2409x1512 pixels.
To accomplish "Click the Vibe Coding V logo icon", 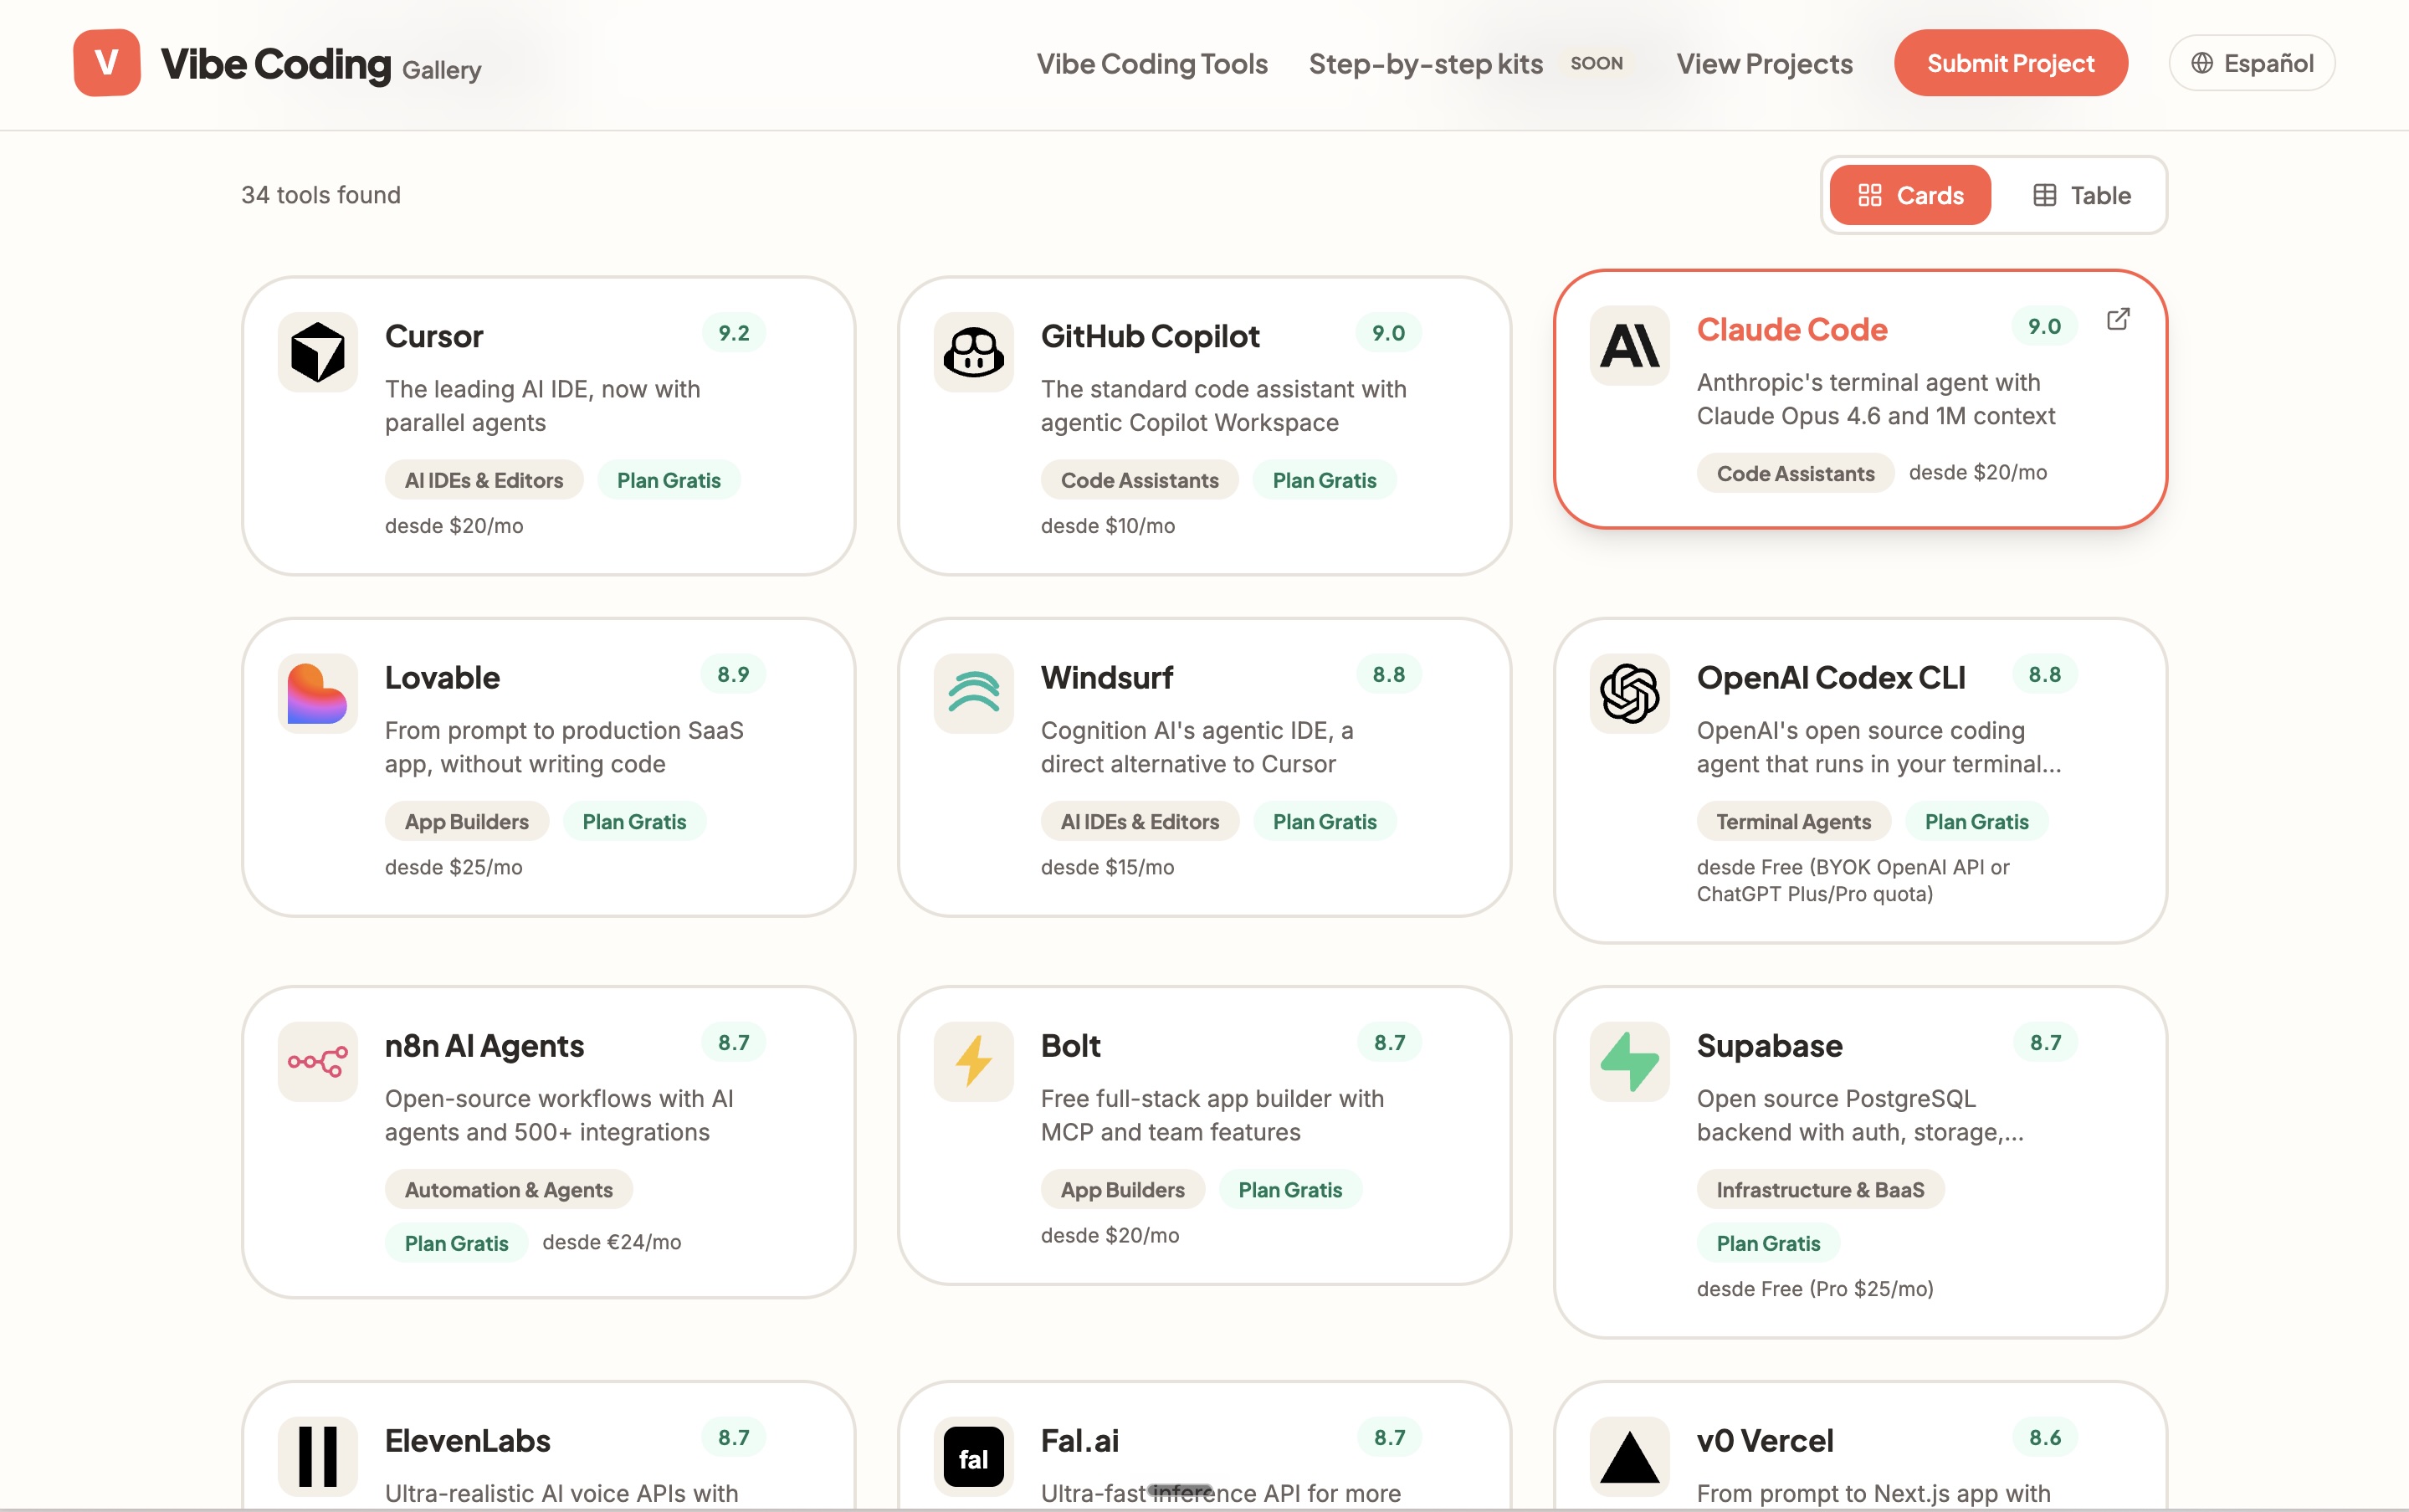I will tap(106, 63).
